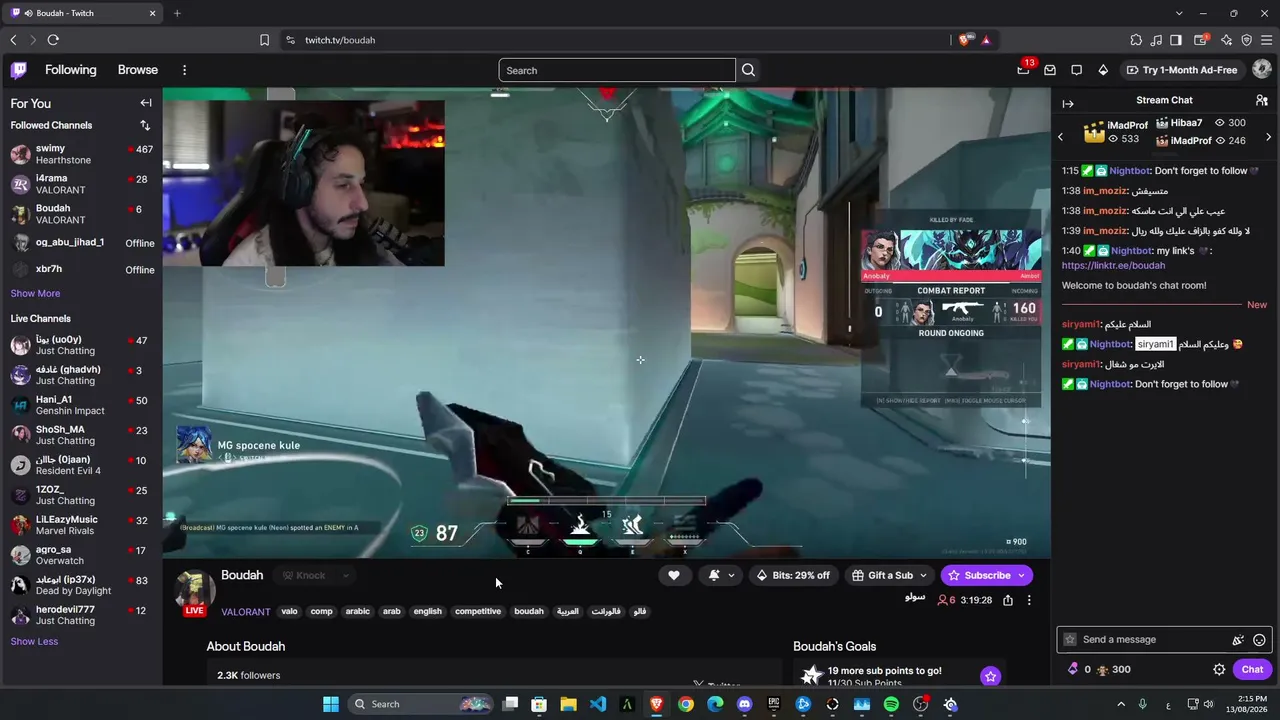Open Discord from the taskbar
Screen dimensions: 1280x720
point(744,704)
